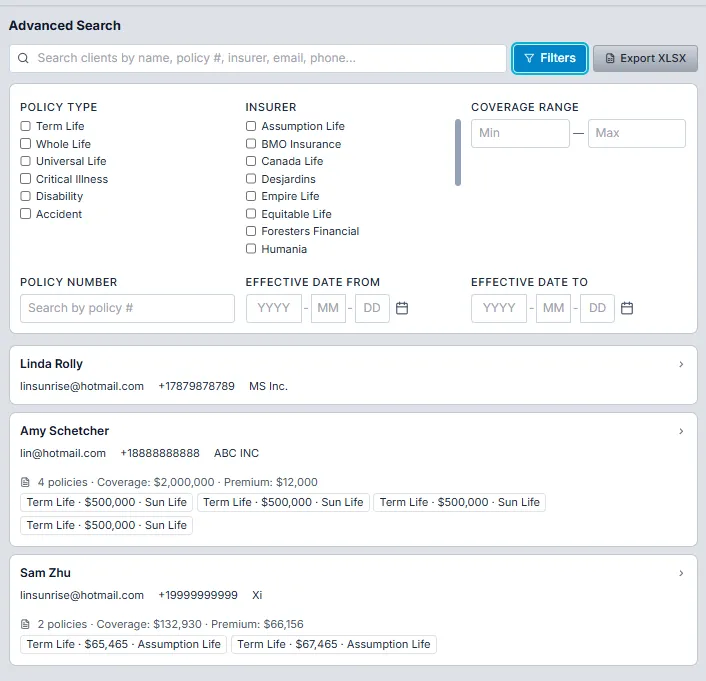Click lin@hotmail.com email text

63,454
